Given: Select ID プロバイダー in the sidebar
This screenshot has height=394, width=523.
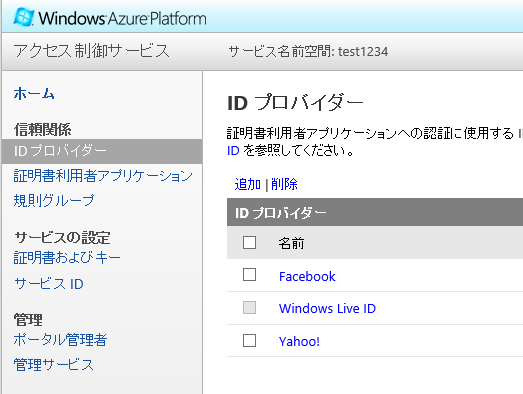Looking at the screenshot, I should (102, 151).
